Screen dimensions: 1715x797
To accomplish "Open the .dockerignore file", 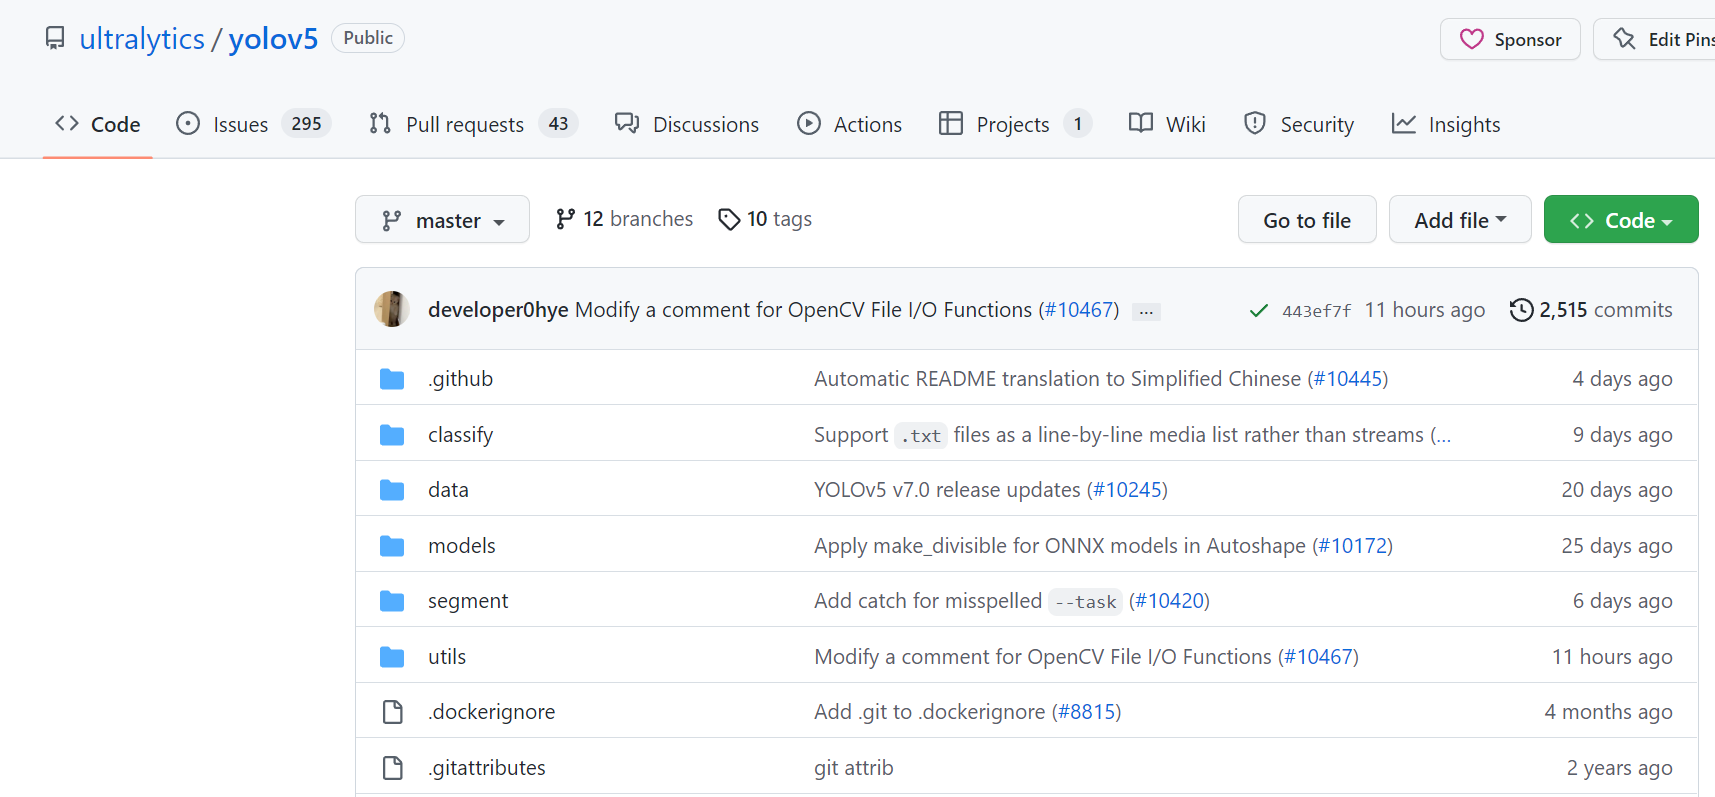I will tap(492, 712).
